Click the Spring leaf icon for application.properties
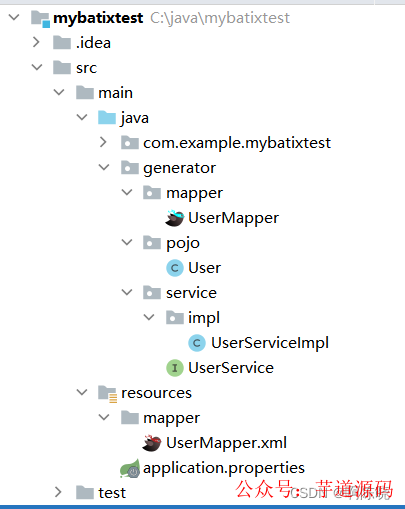 [130, 468]
